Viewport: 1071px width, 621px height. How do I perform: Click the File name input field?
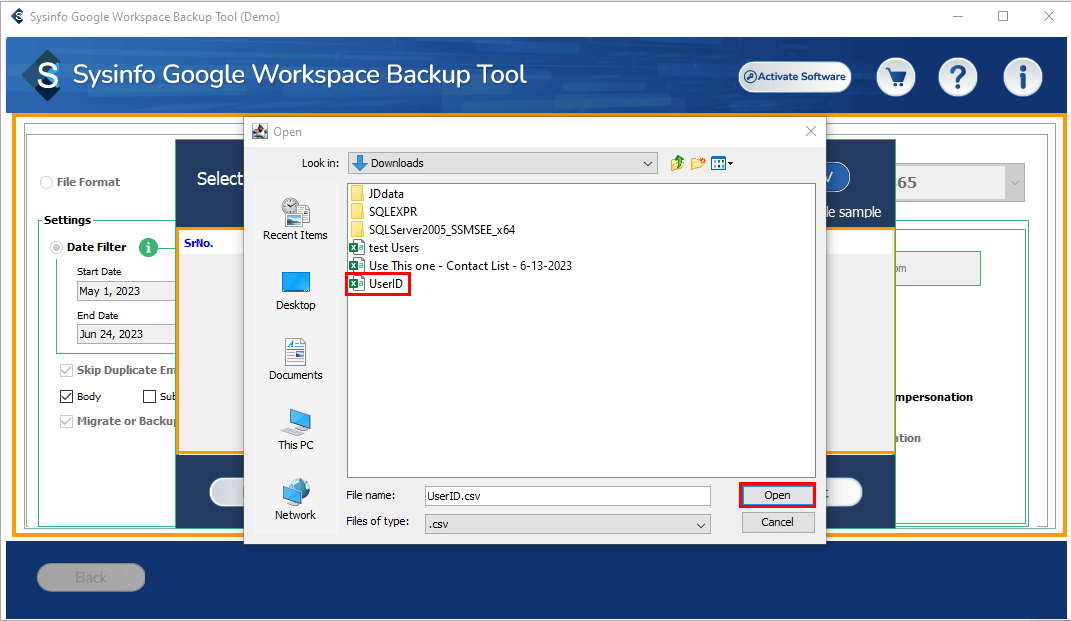click(x=568, y=496)
